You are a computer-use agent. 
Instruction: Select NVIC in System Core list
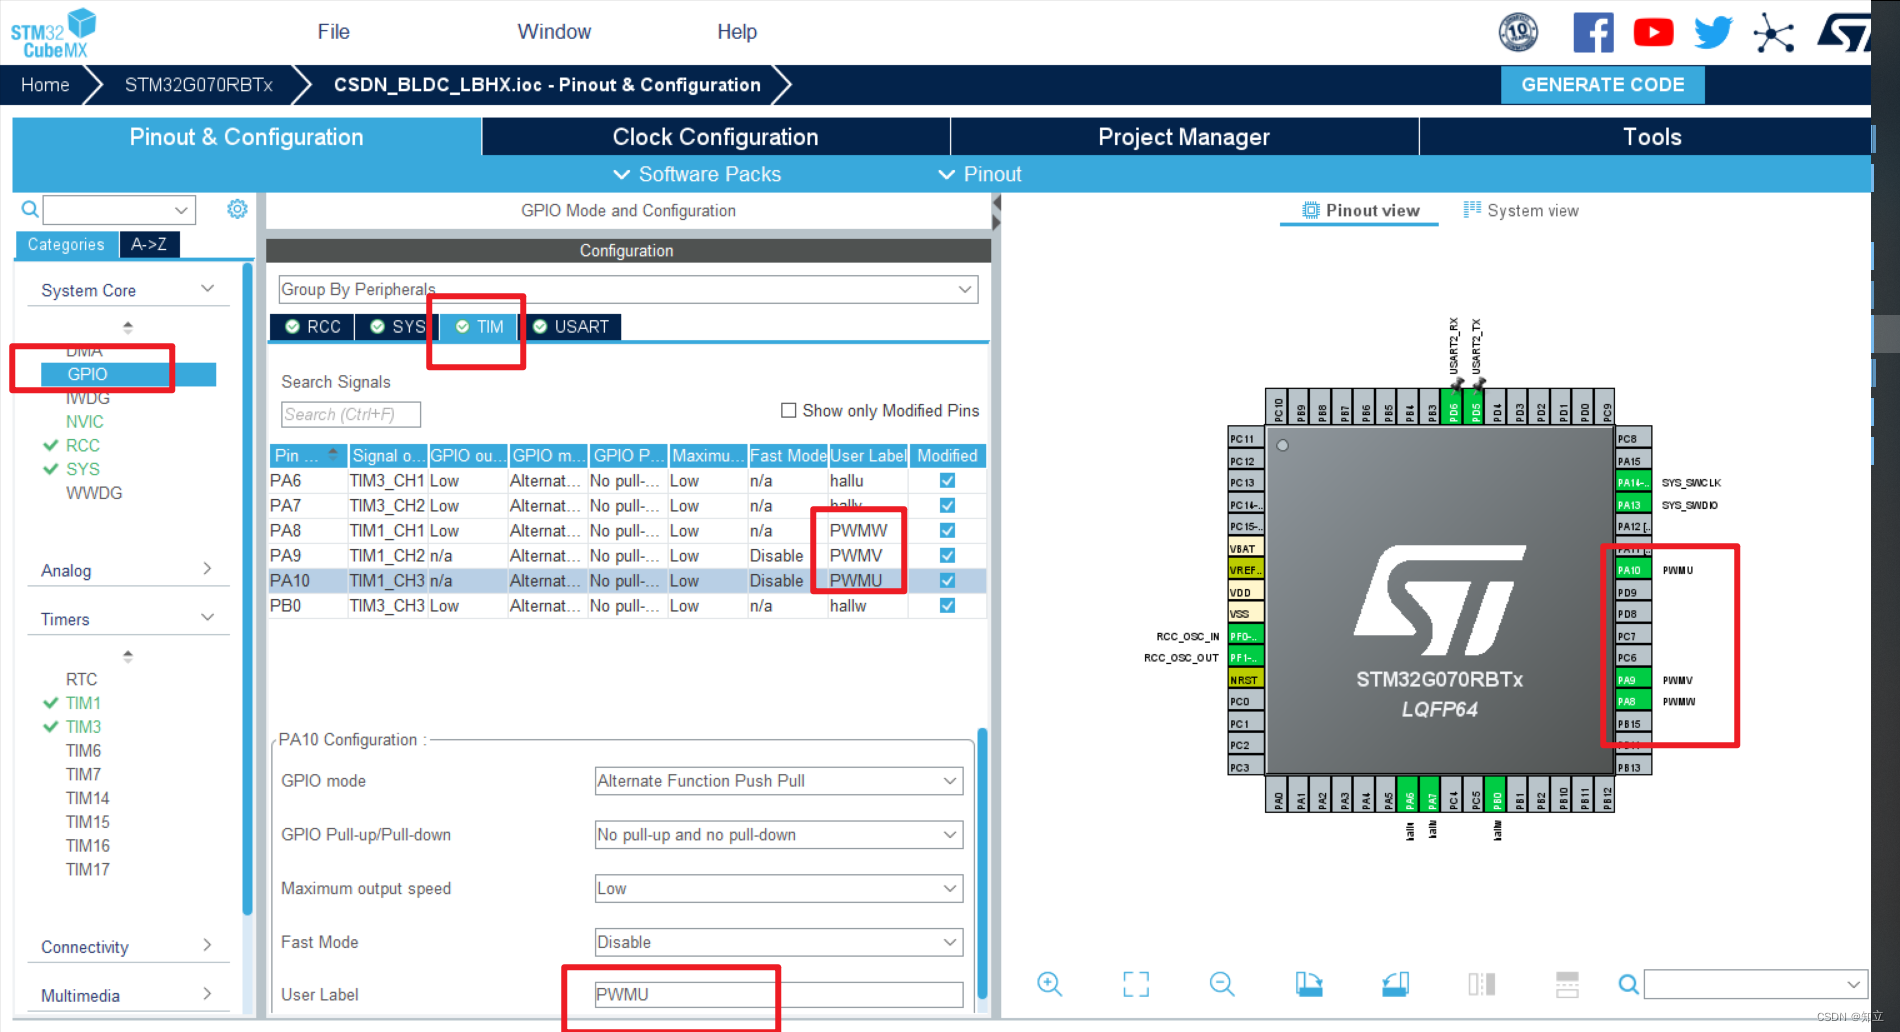tap(85, 422)
